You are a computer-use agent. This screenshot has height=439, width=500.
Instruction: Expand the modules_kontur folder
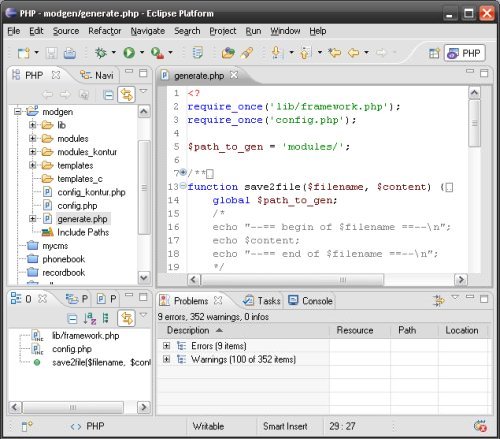[32, 152]
